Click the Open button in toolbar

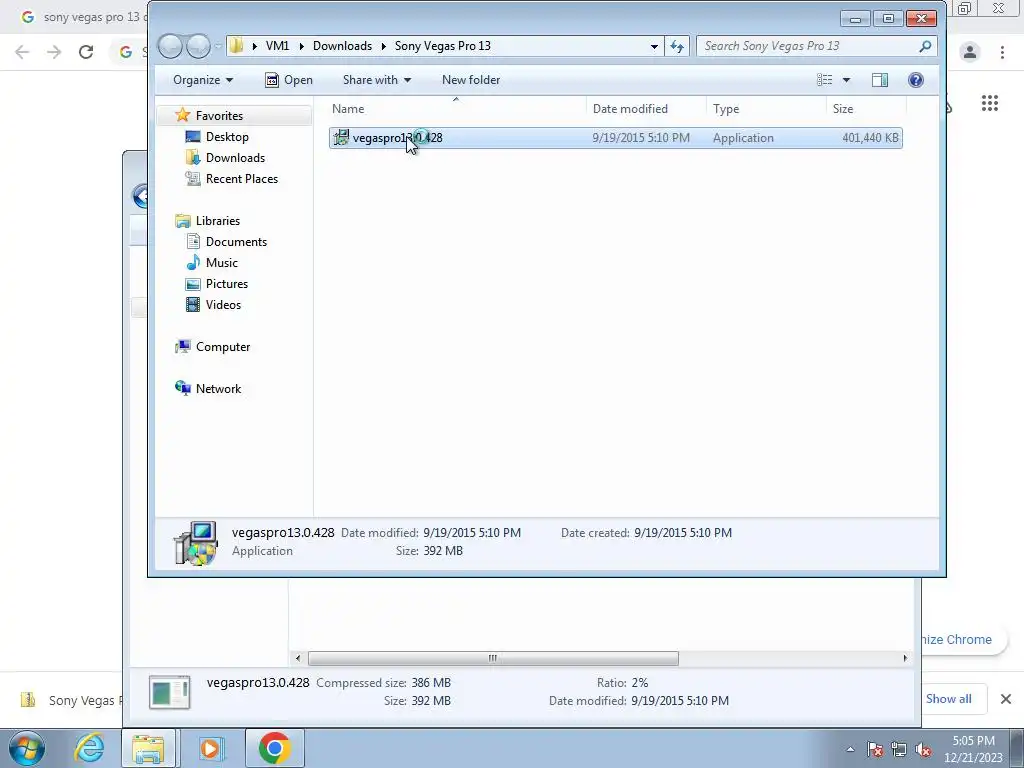(289, 80)
